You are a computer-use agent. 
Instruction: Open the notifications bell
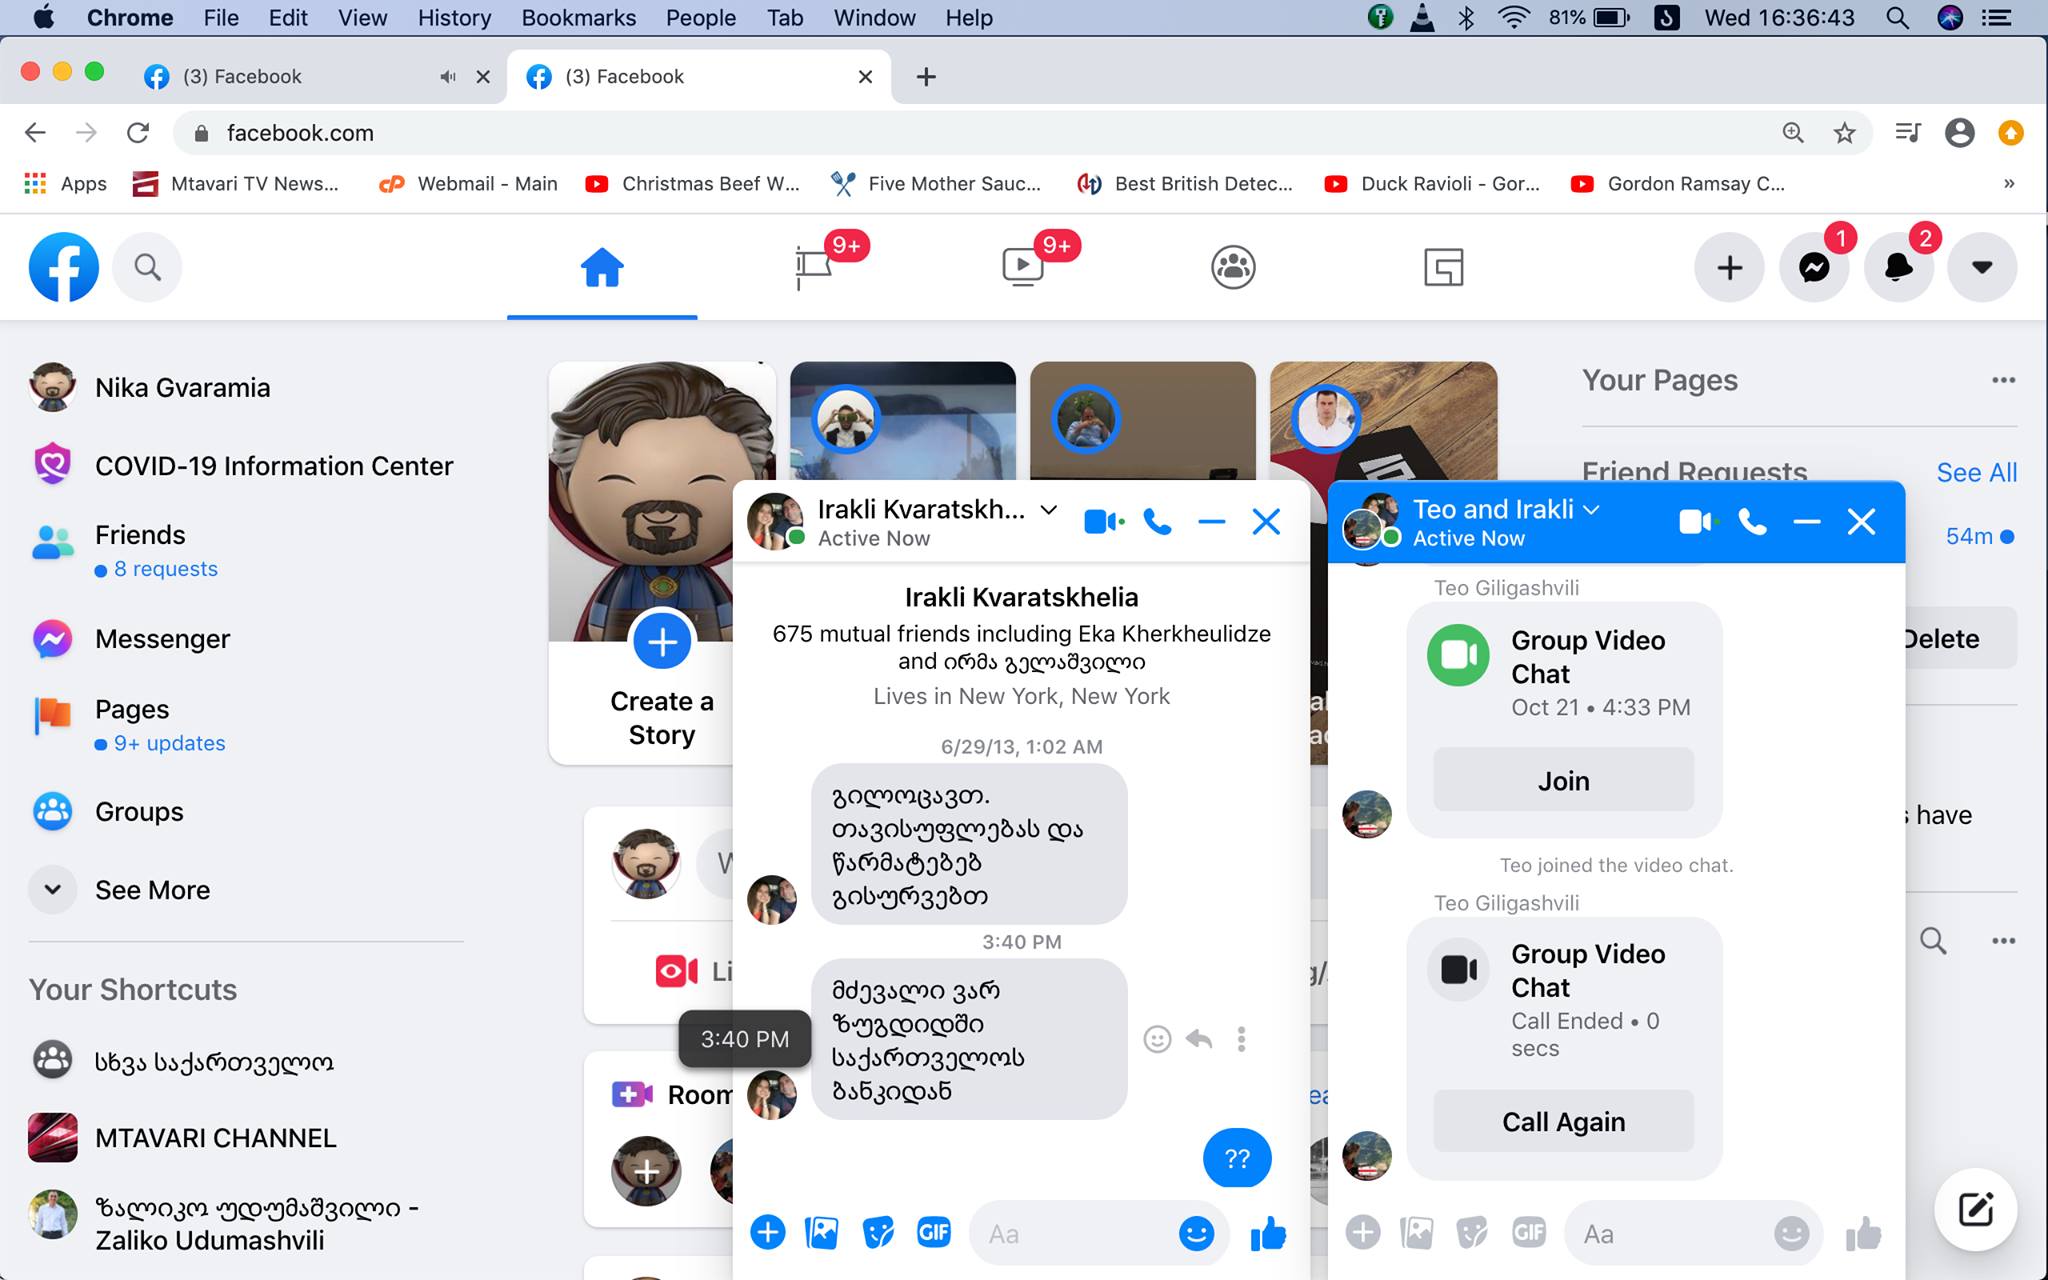[1898, 267]
